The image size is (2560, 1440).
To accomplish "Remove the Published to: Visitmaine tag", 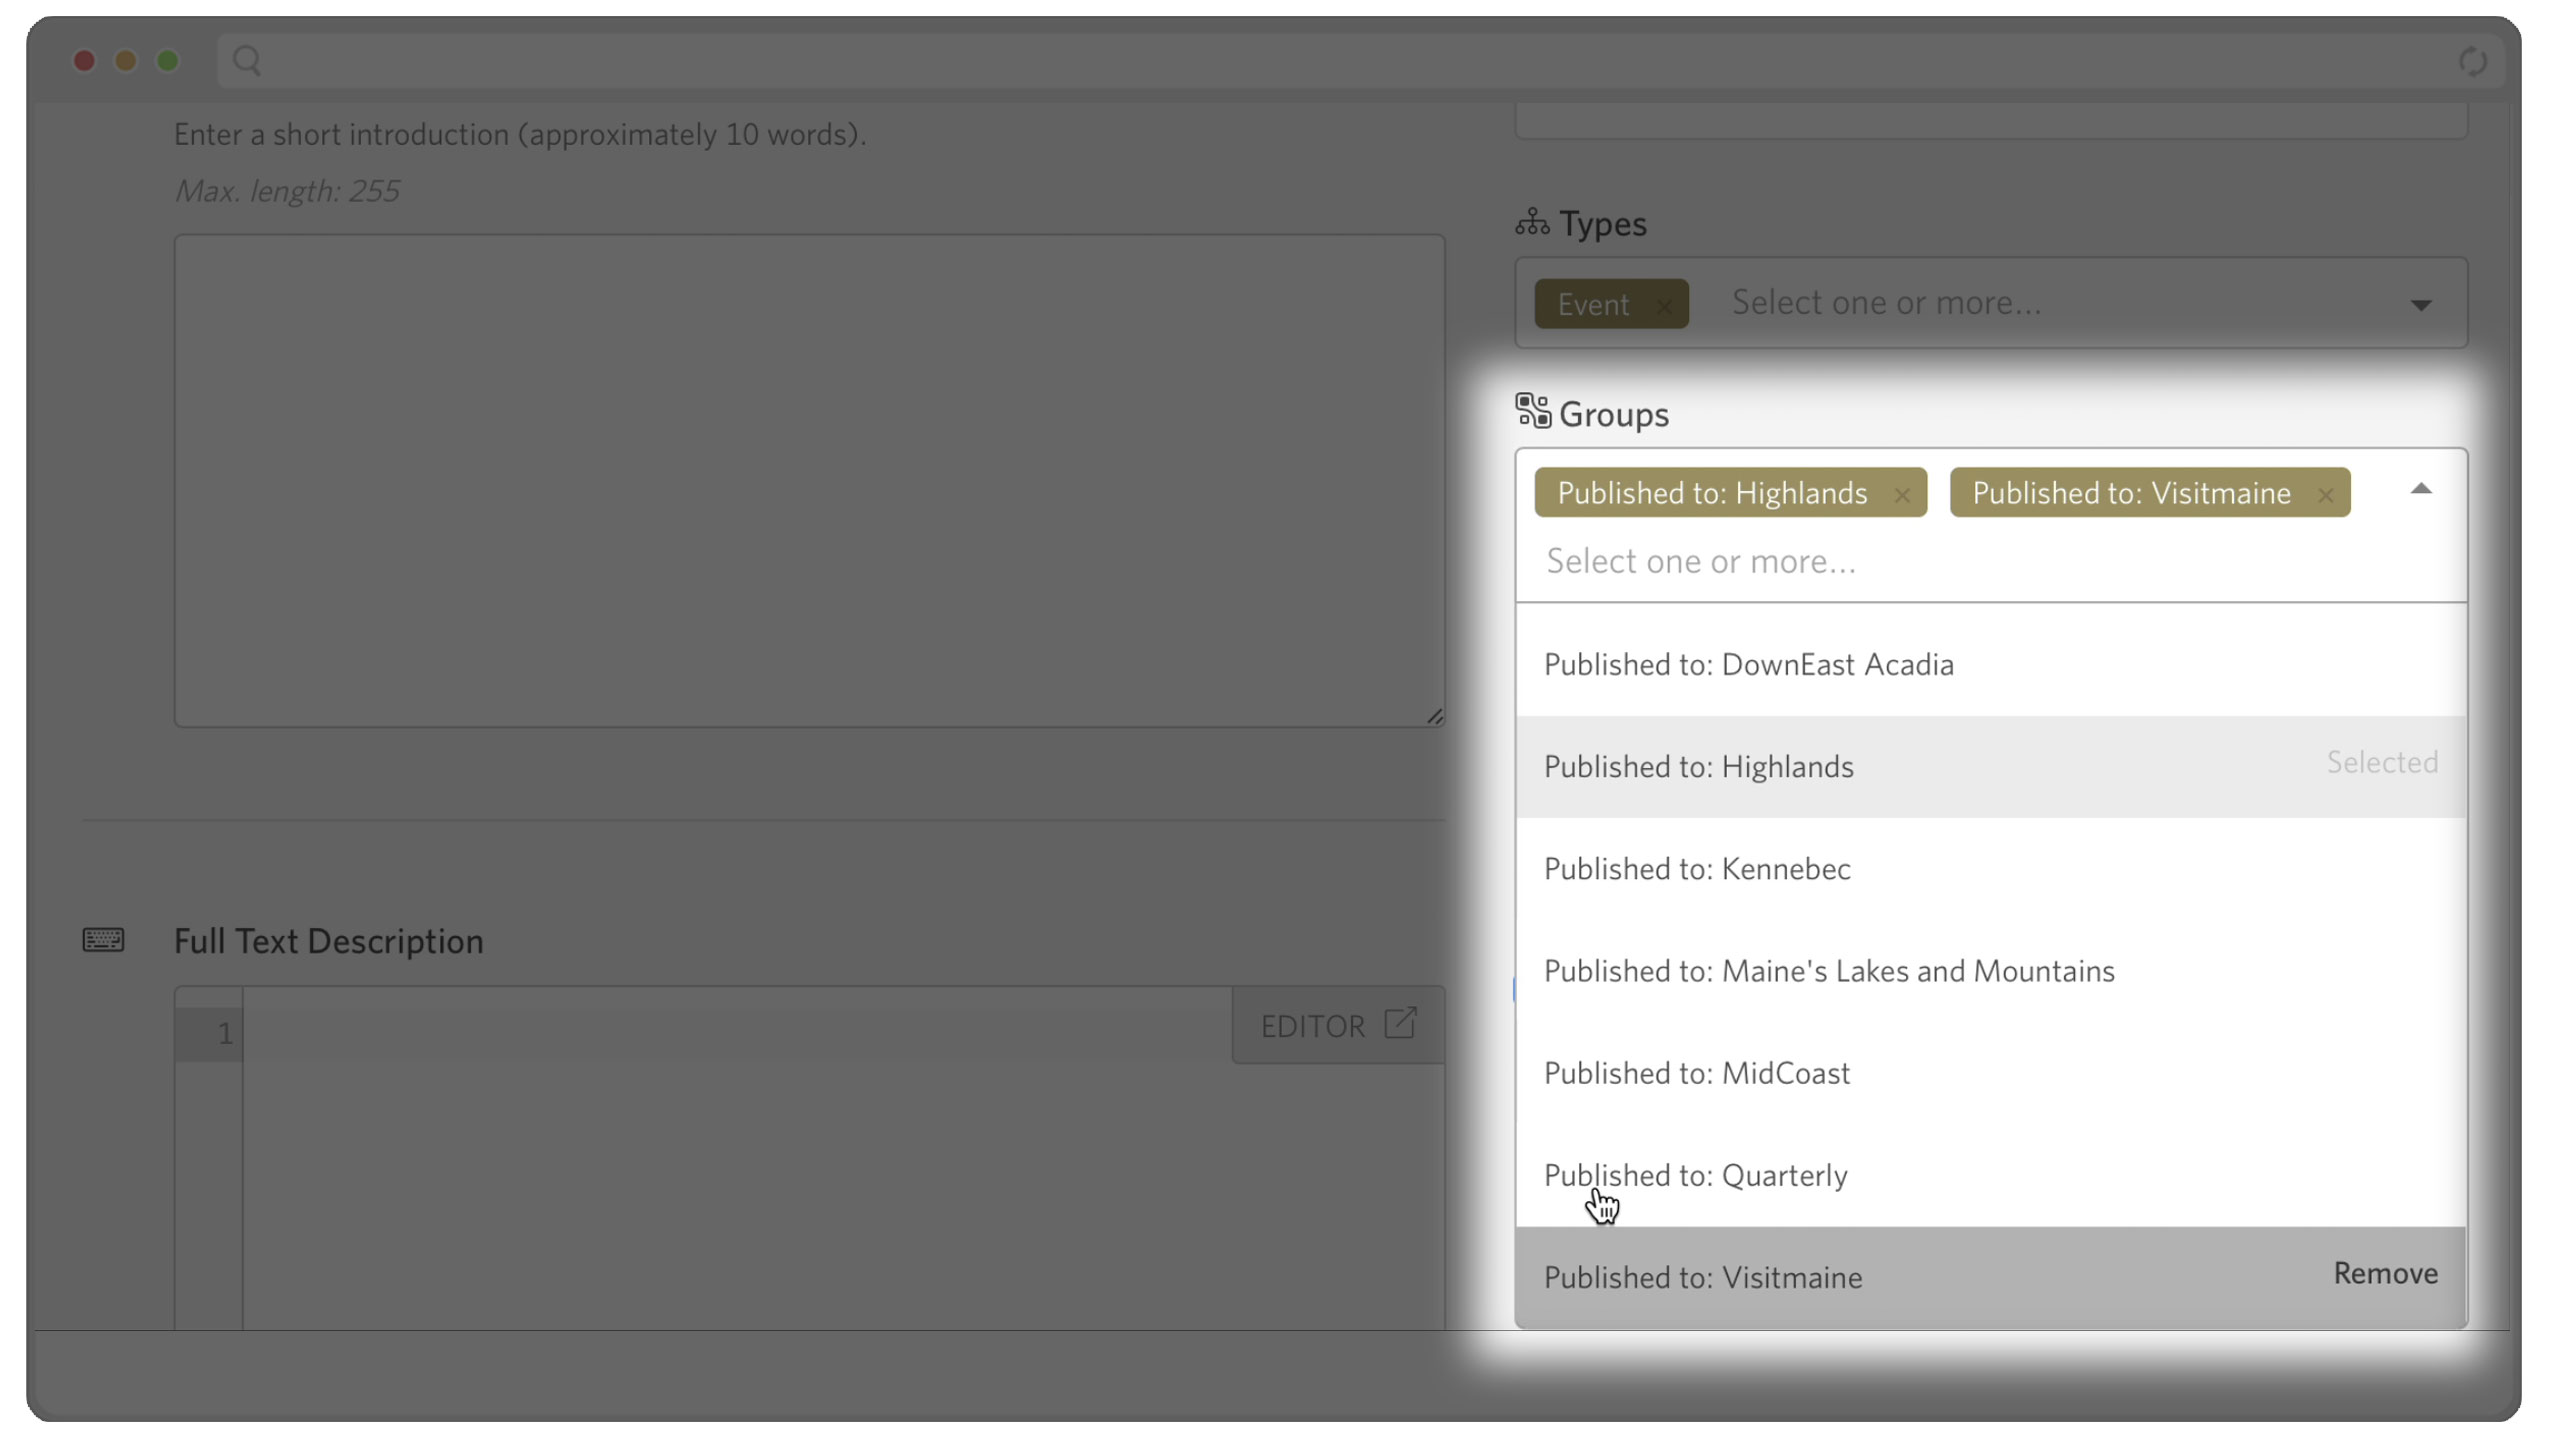I will pos(2325,495).
